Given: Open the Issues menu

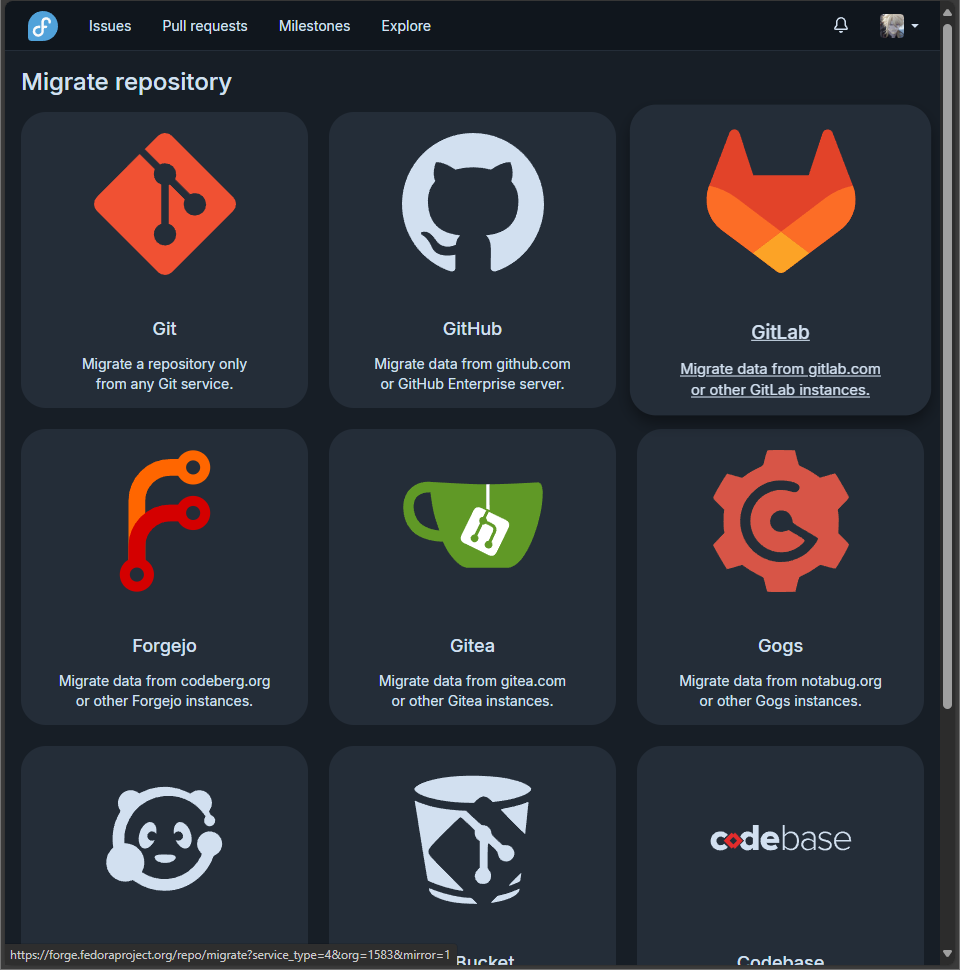Looking at the screenshot, I should [x=109, y=26].
